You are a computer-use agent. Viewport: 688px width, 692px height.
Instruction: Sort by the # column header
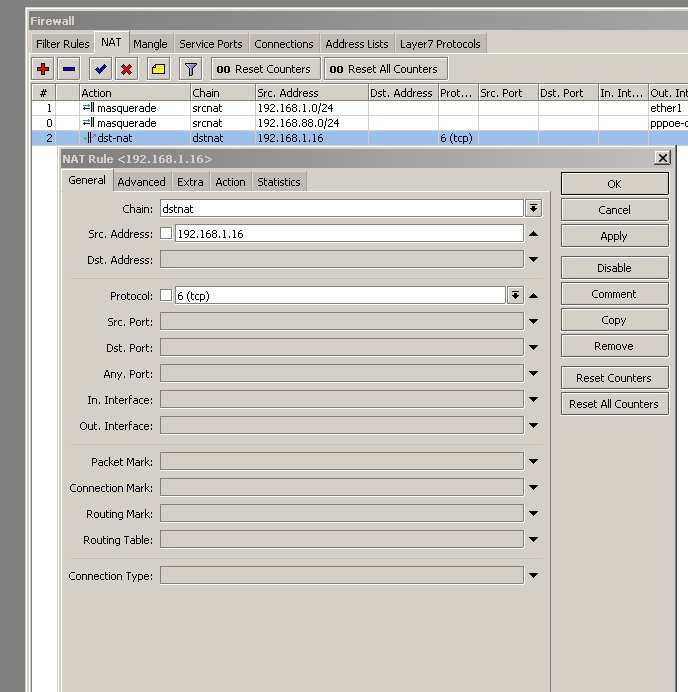click(43, 93)
